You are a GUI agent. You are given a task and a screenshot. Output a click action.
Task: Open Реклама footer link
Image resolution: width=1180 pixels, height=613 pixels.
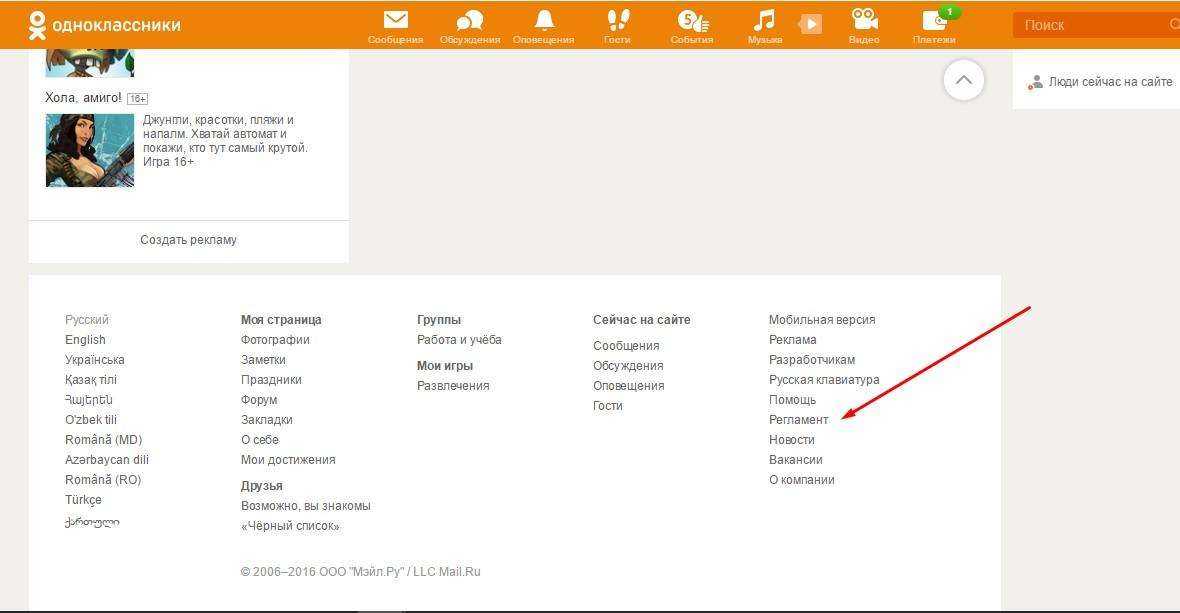pyautogui.click(x=792, y=340)
